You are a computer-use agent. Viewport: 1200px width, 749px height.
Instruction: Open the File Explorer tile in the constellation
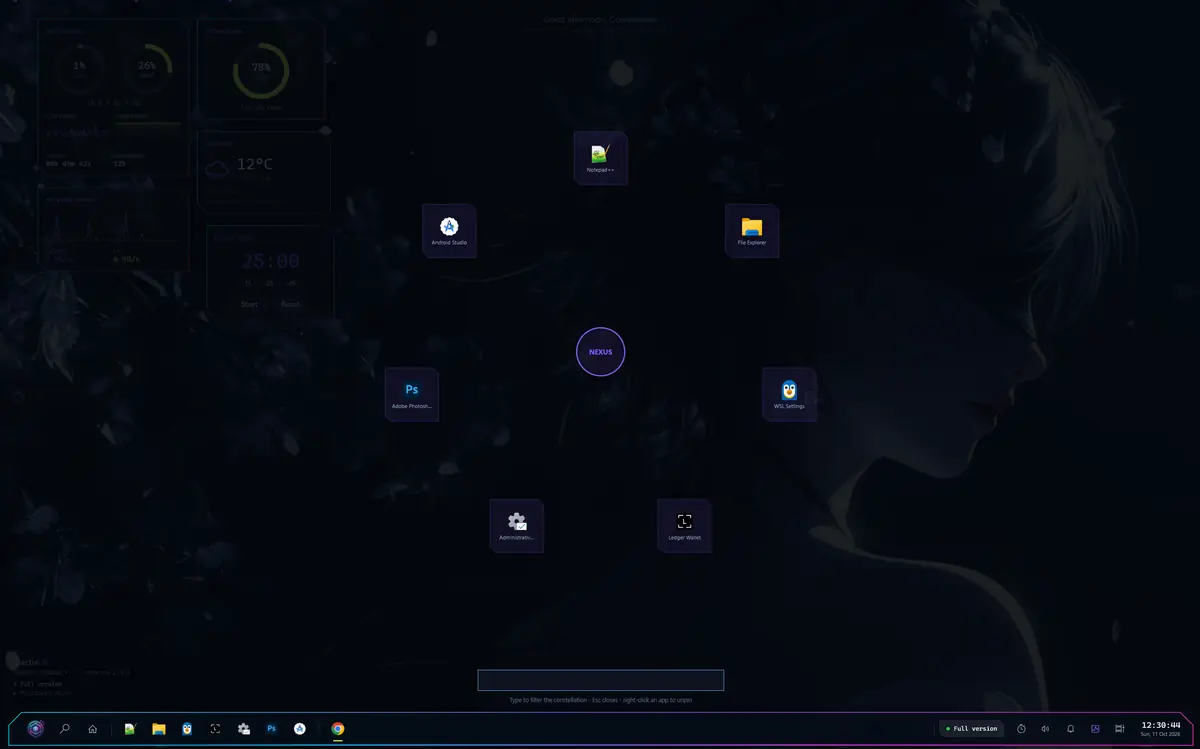(x=752, y=231)
